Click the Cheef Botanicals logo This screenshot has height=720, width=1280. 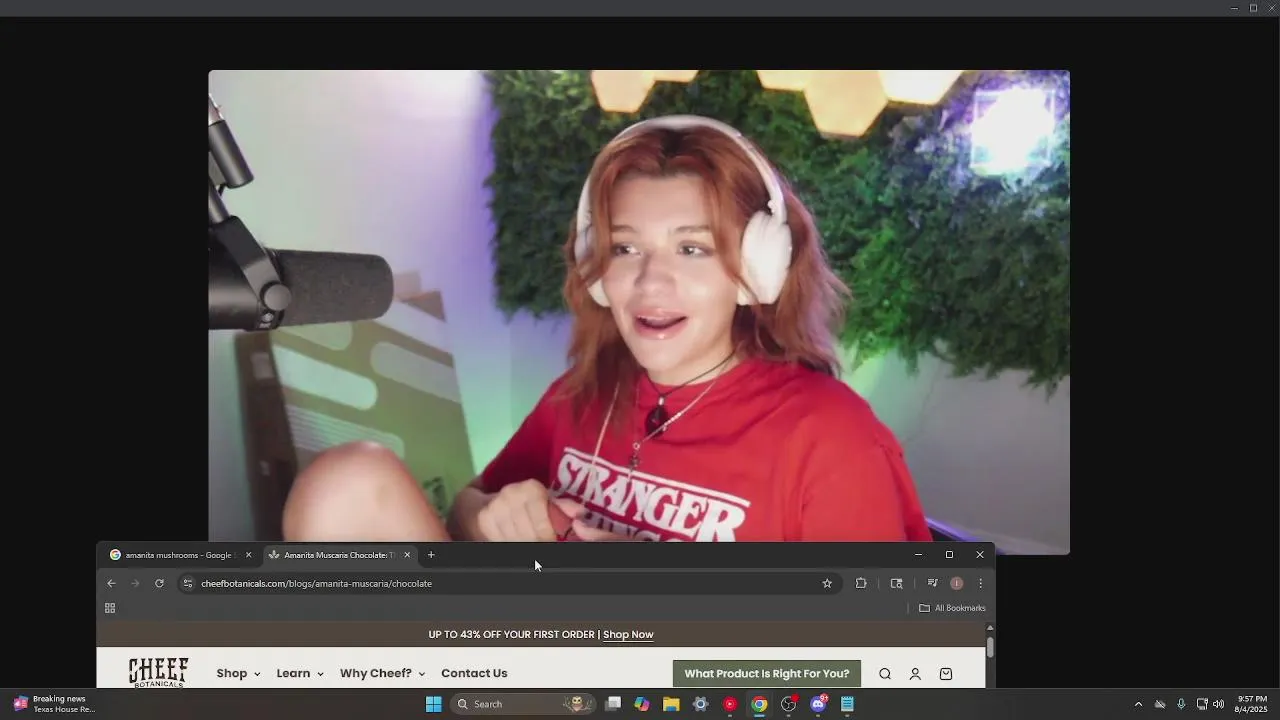158,672
